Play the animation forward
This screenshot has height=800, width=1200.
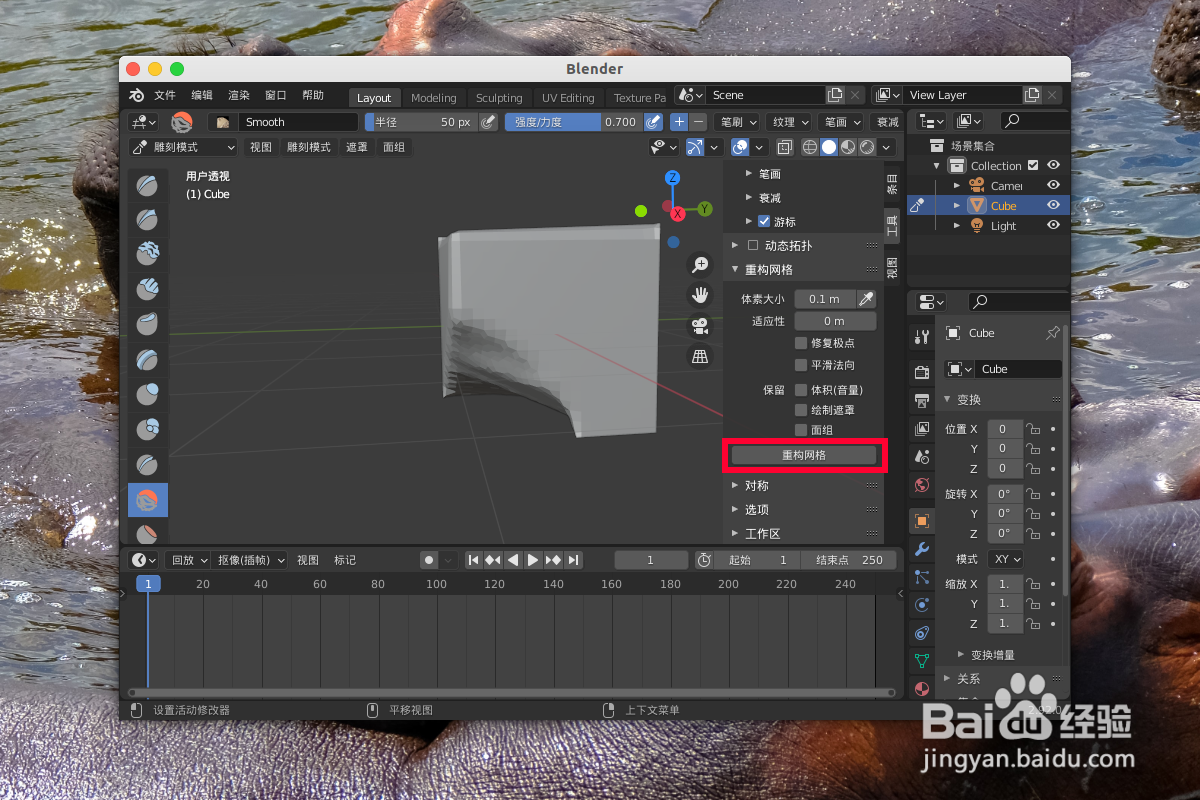pos(533,560)
